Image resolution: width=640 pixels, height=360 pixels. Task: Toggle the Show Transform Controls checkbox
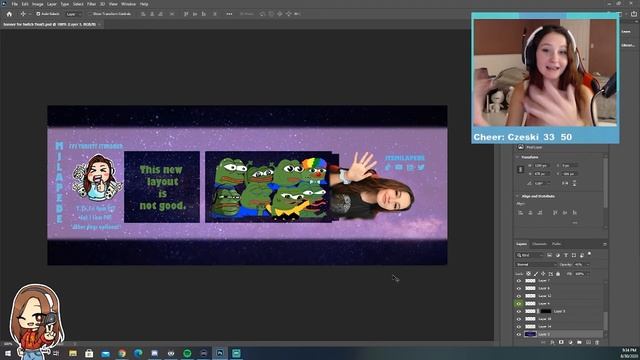click(x=91, y=14)
